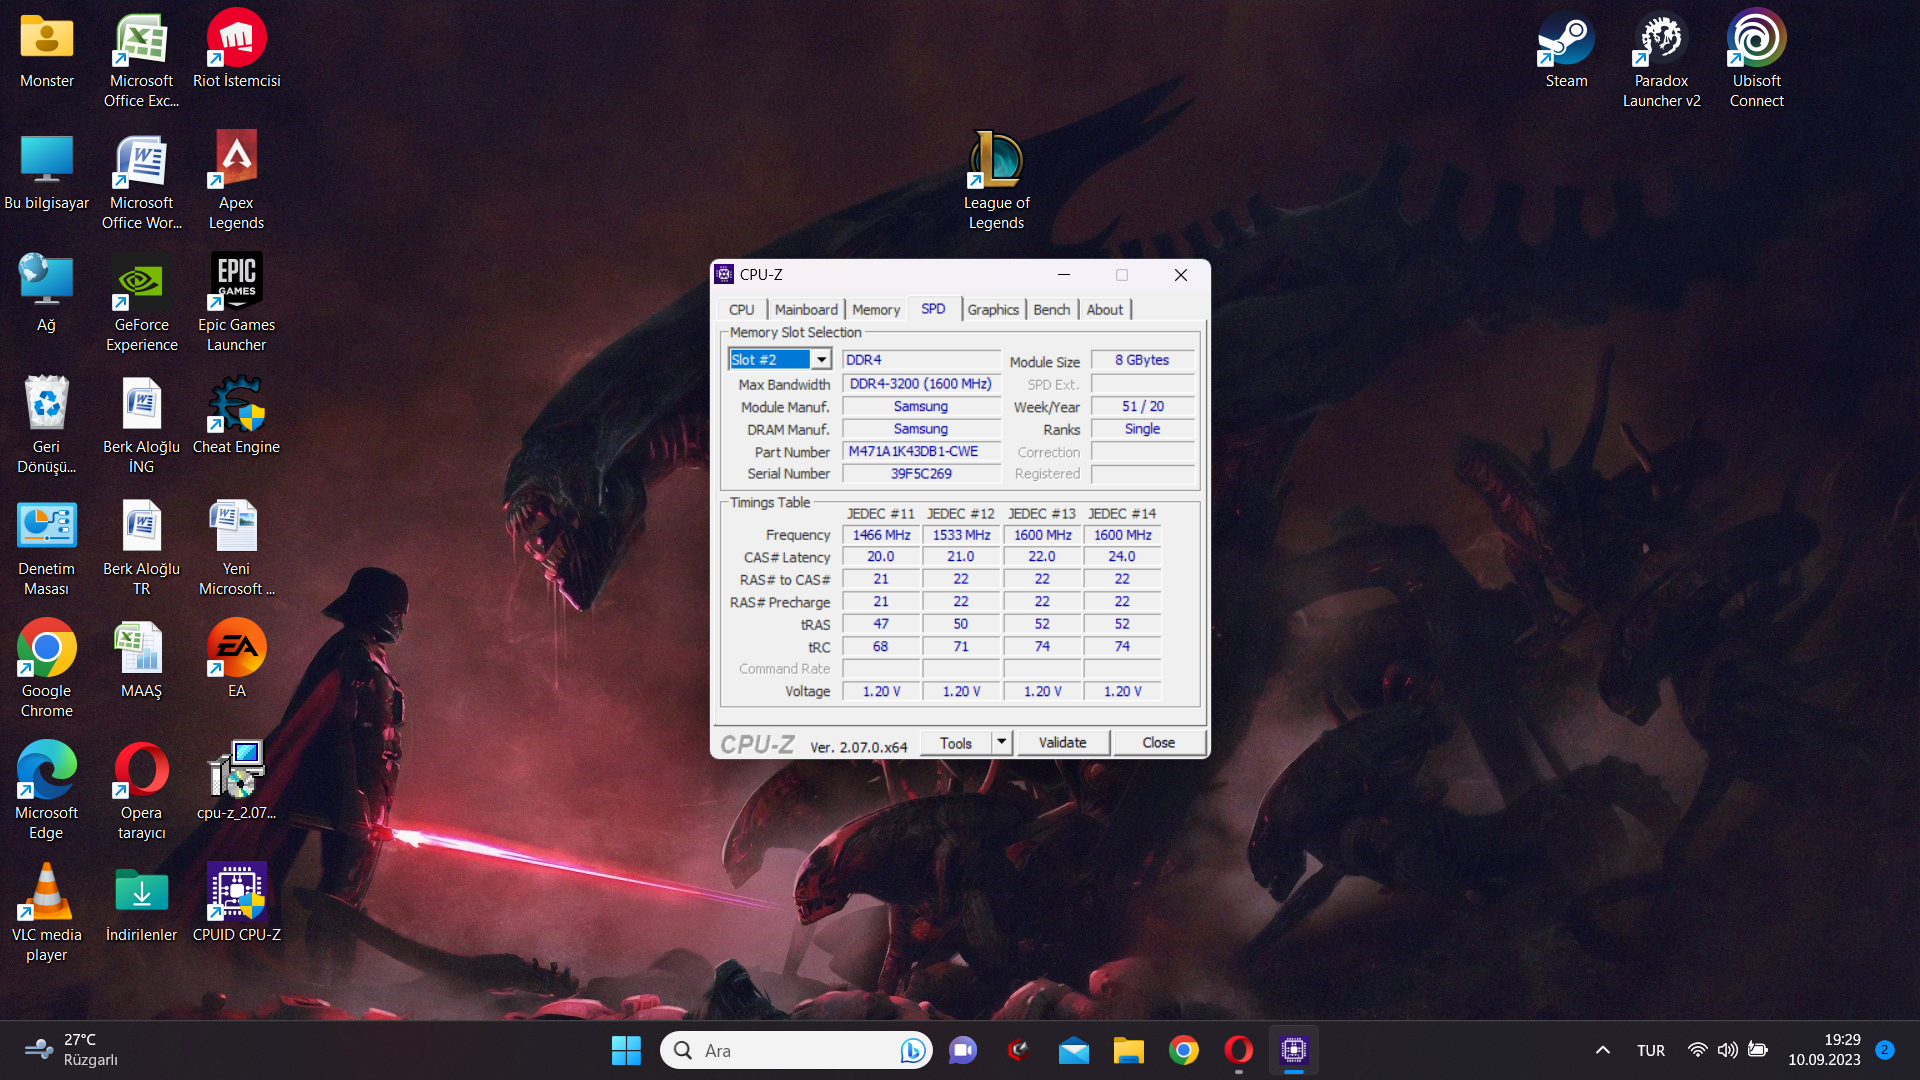Image resolution: width=1920 pixels, height=1080 pixels.
Task: Click the GeForce Experience icon
Action: pyautogui.click(x=141, y=282)
